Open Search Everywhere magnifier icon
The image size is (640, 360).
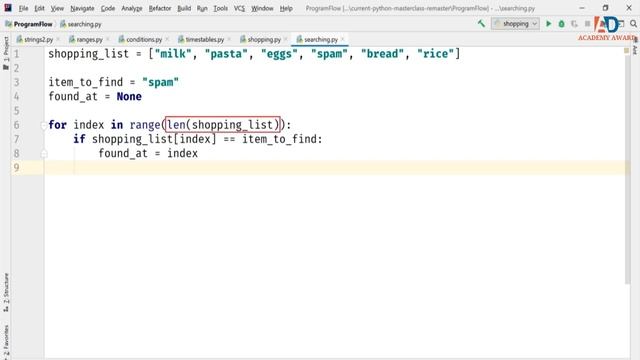click(x=633, y=24)
